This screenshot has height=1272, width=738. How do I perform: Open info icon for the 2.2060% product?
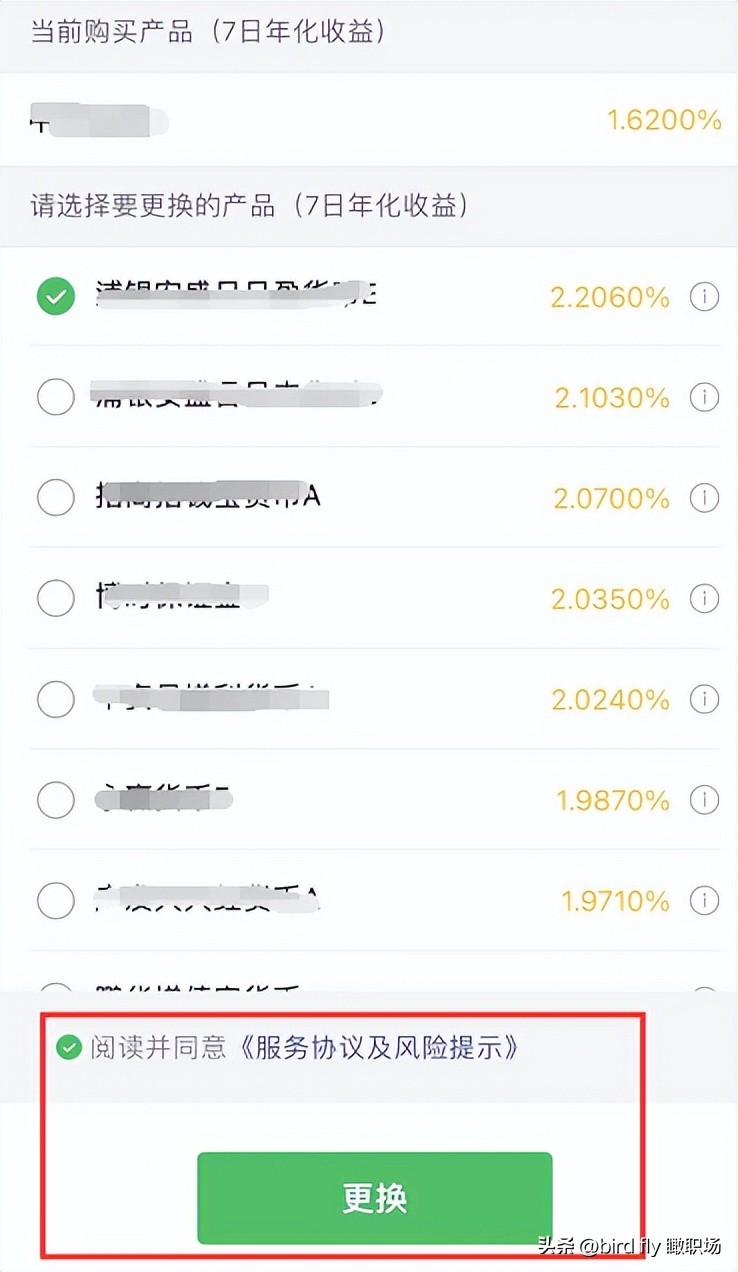point(705,297)
